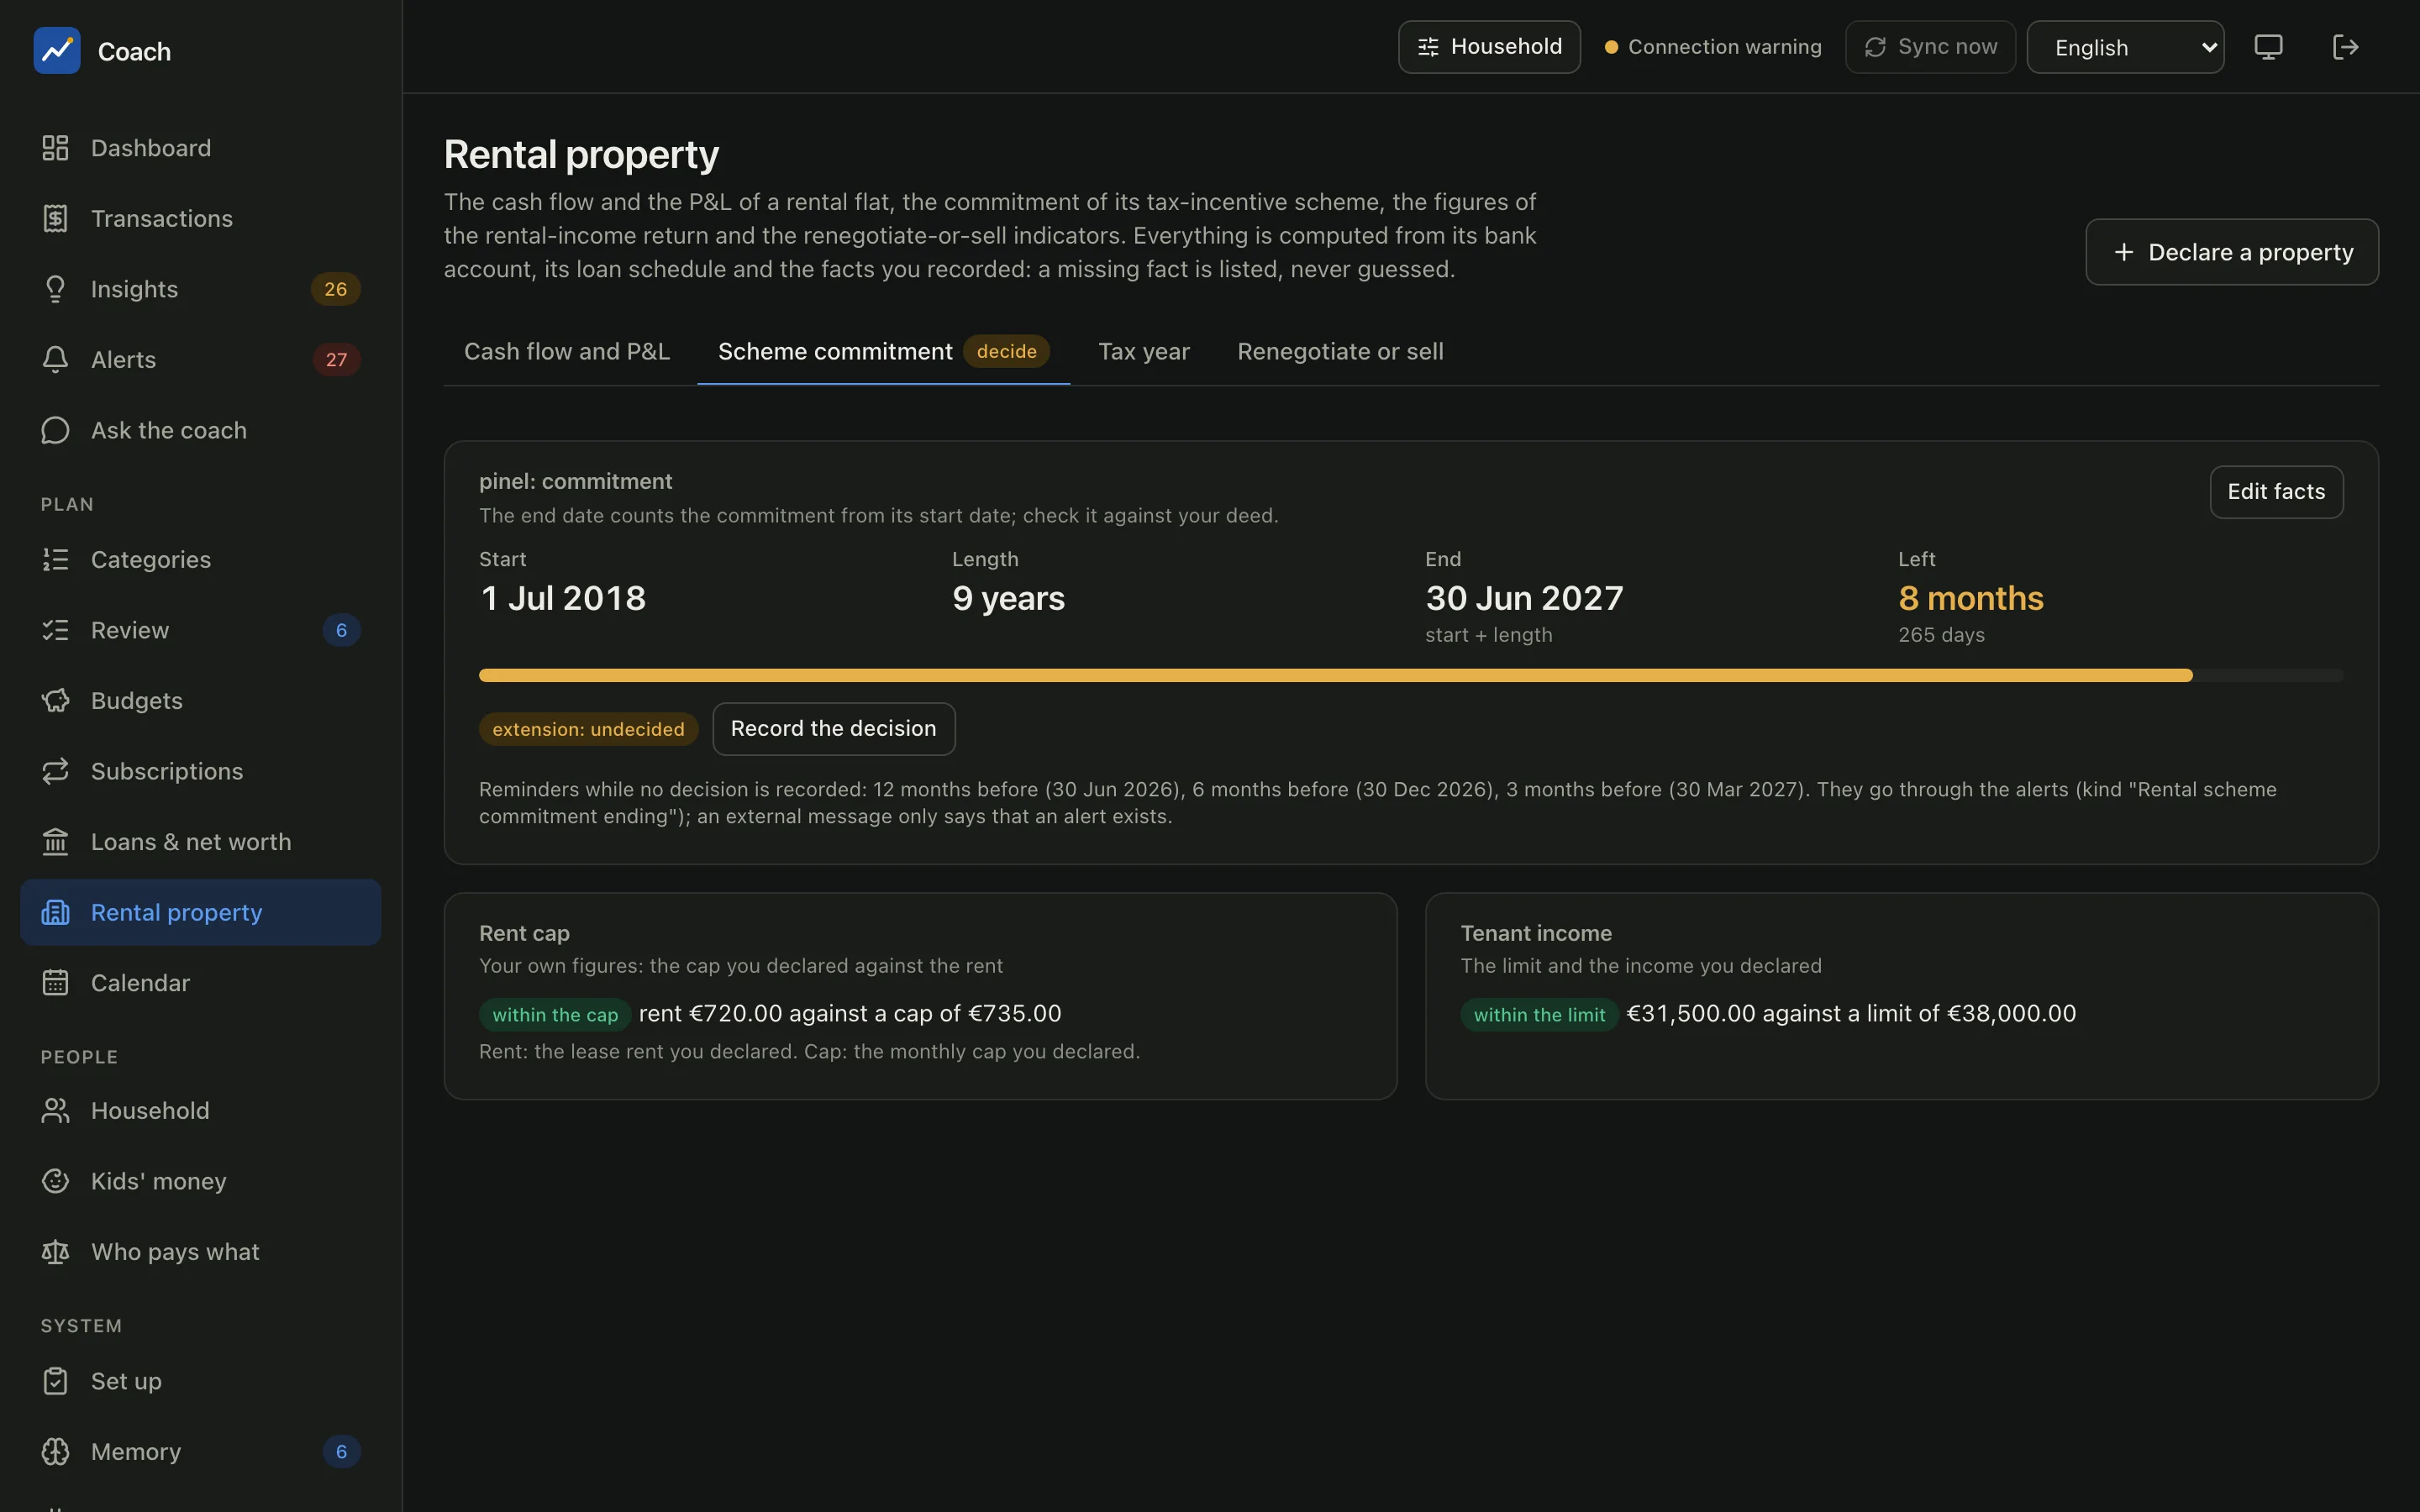Click the 'pinel: commitment' heading
This screenshot has width=2420, height=1512.
pos(575,481)
